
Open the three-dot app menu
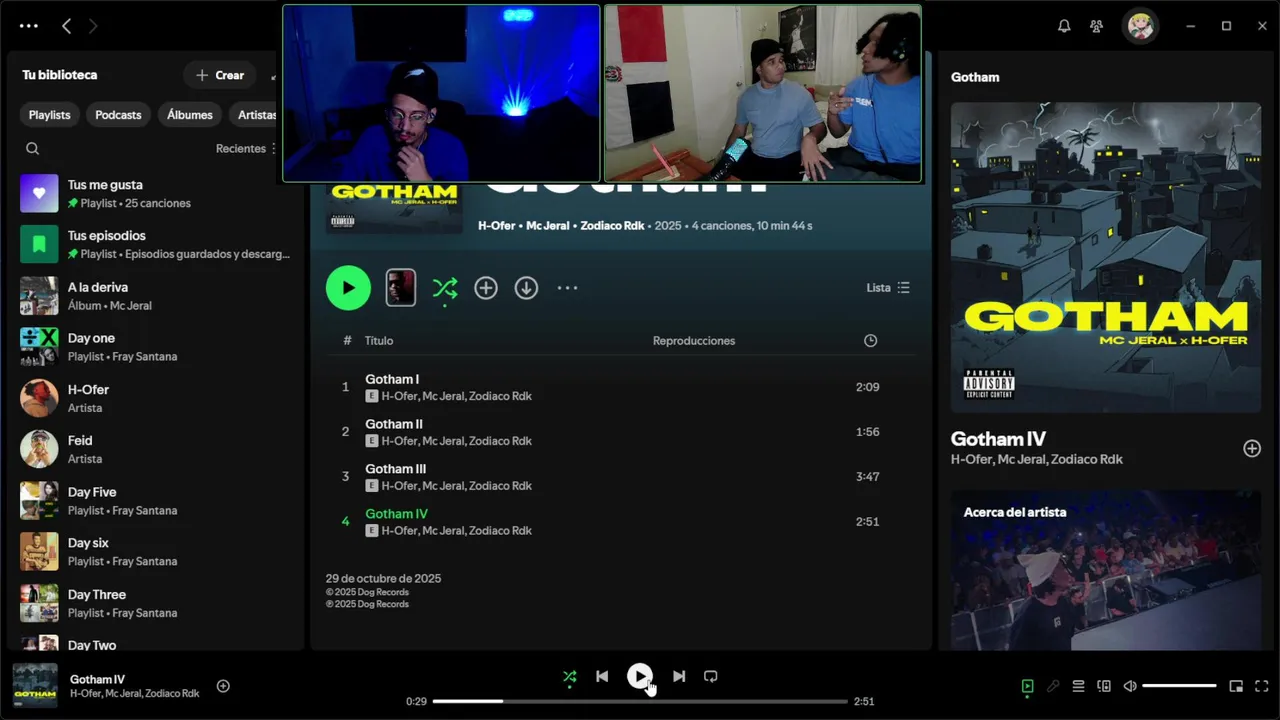[29, 26]
